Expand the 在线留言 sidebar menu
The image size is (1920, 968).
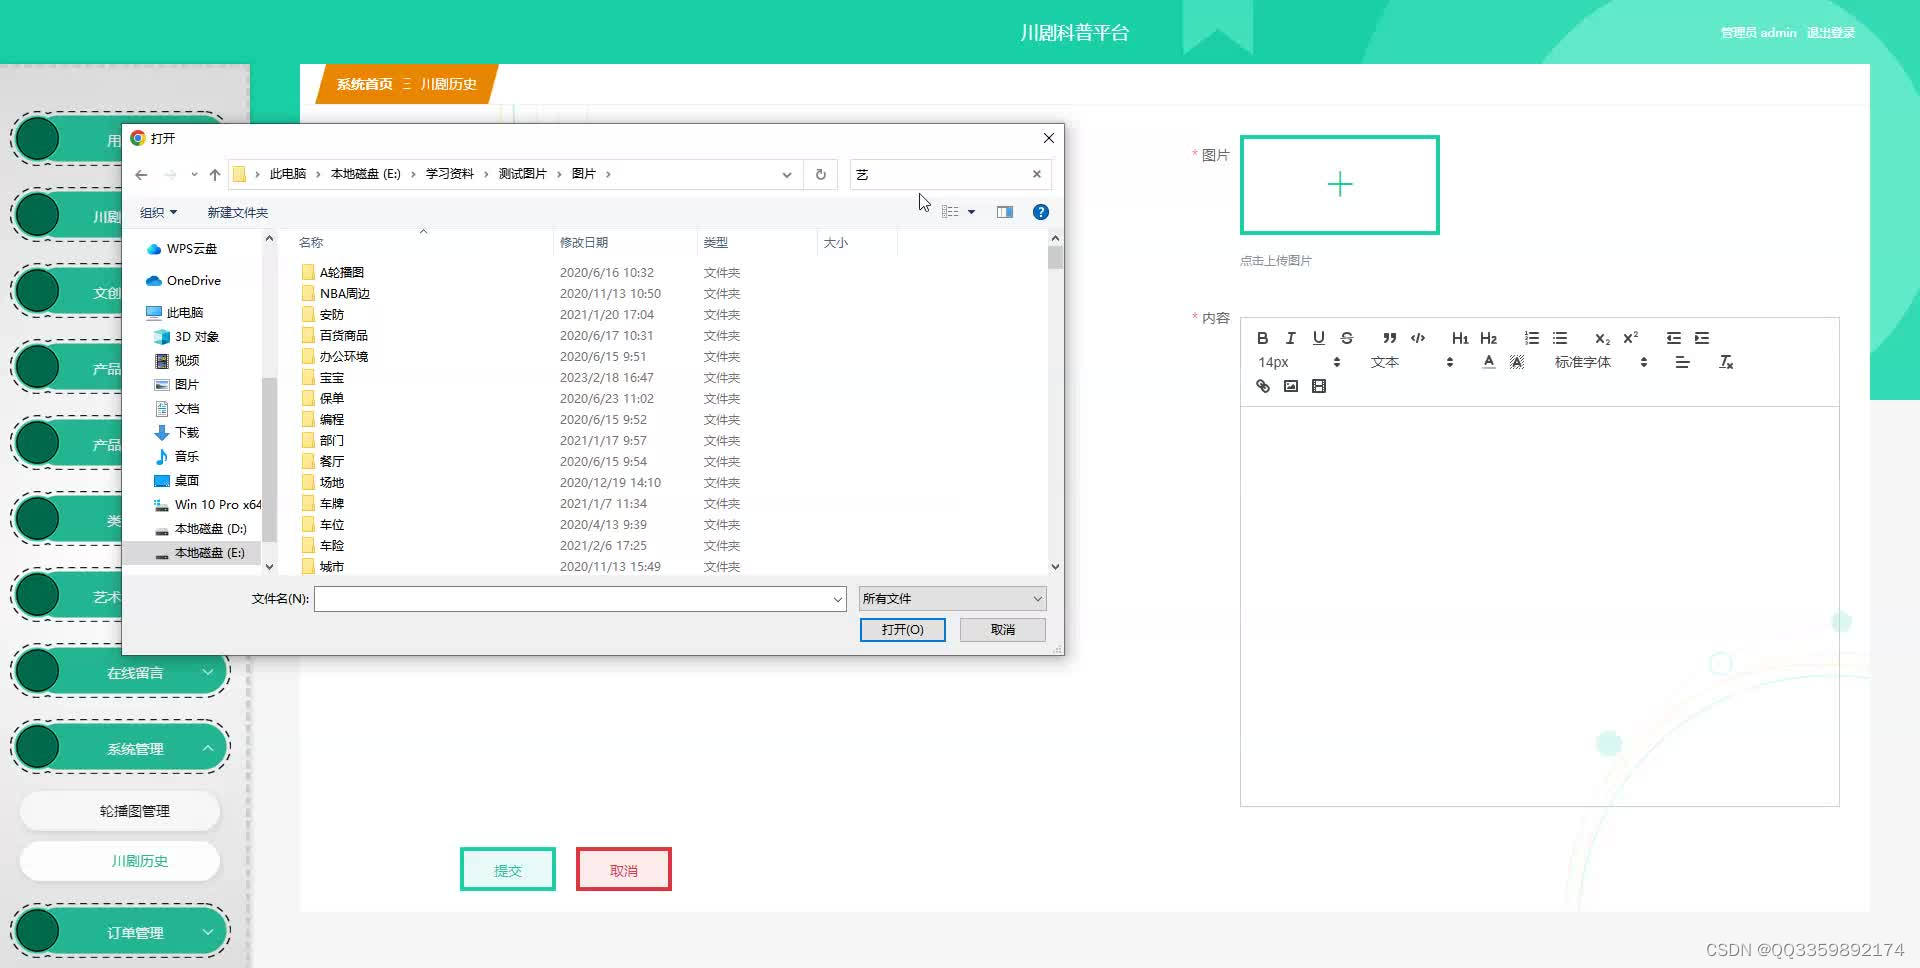pyautogui.click(x=120, y=672)
